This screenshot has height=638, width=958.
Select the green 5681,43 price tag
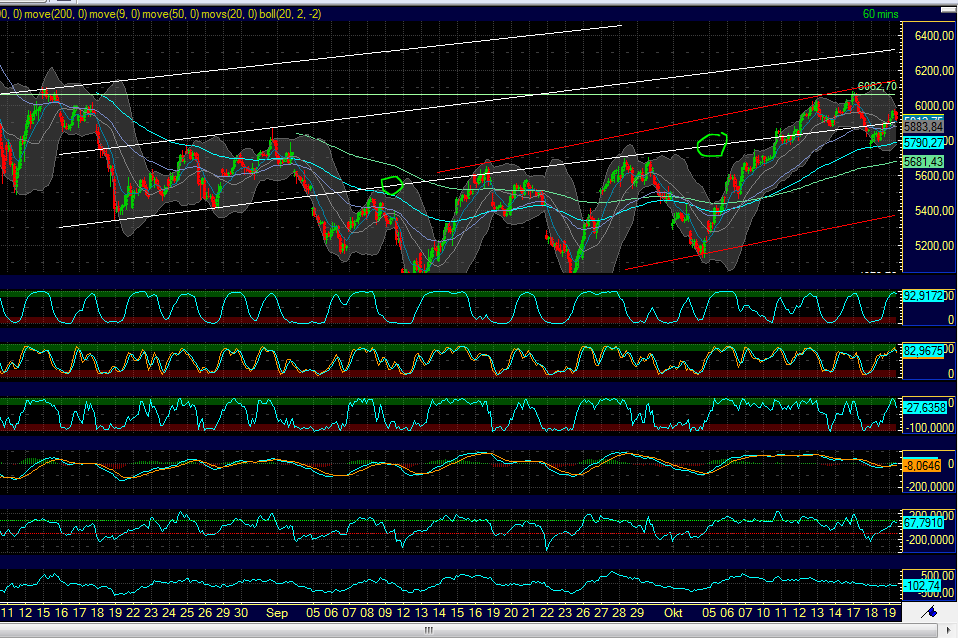pyautogui.click(x=924, y=161)
